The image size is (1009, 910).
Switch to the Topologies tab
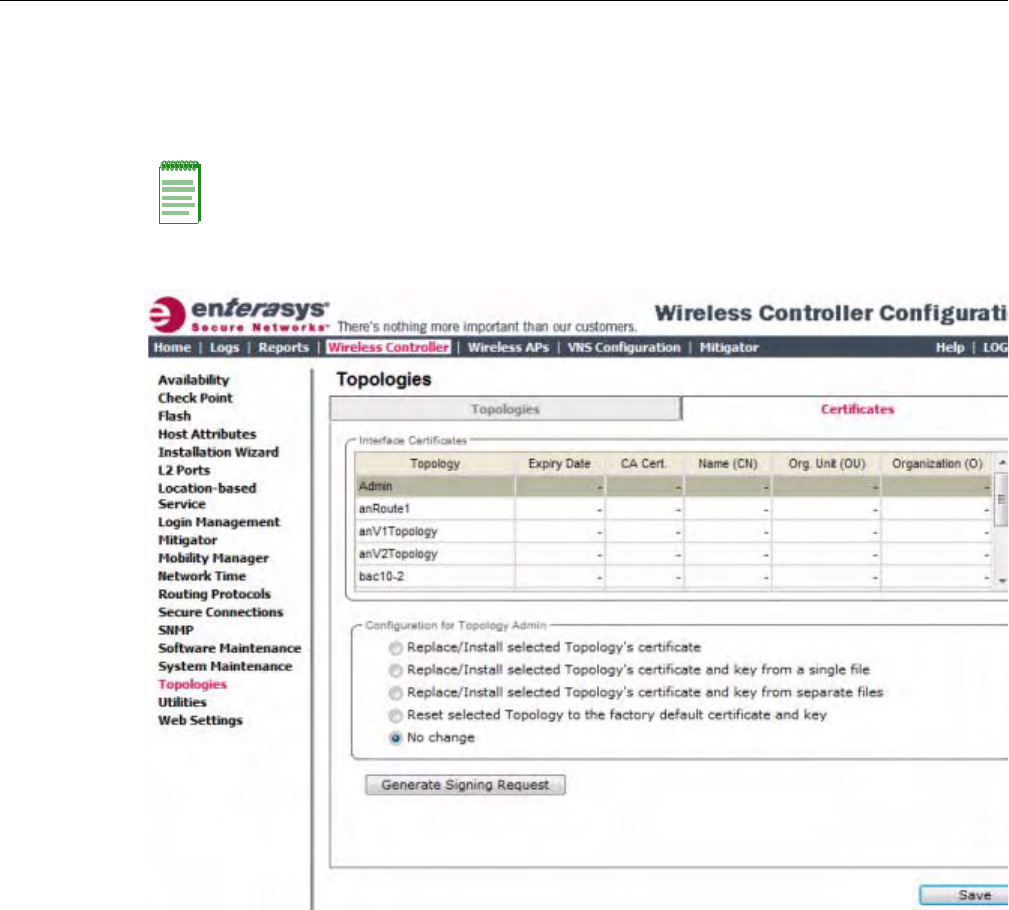505,409
